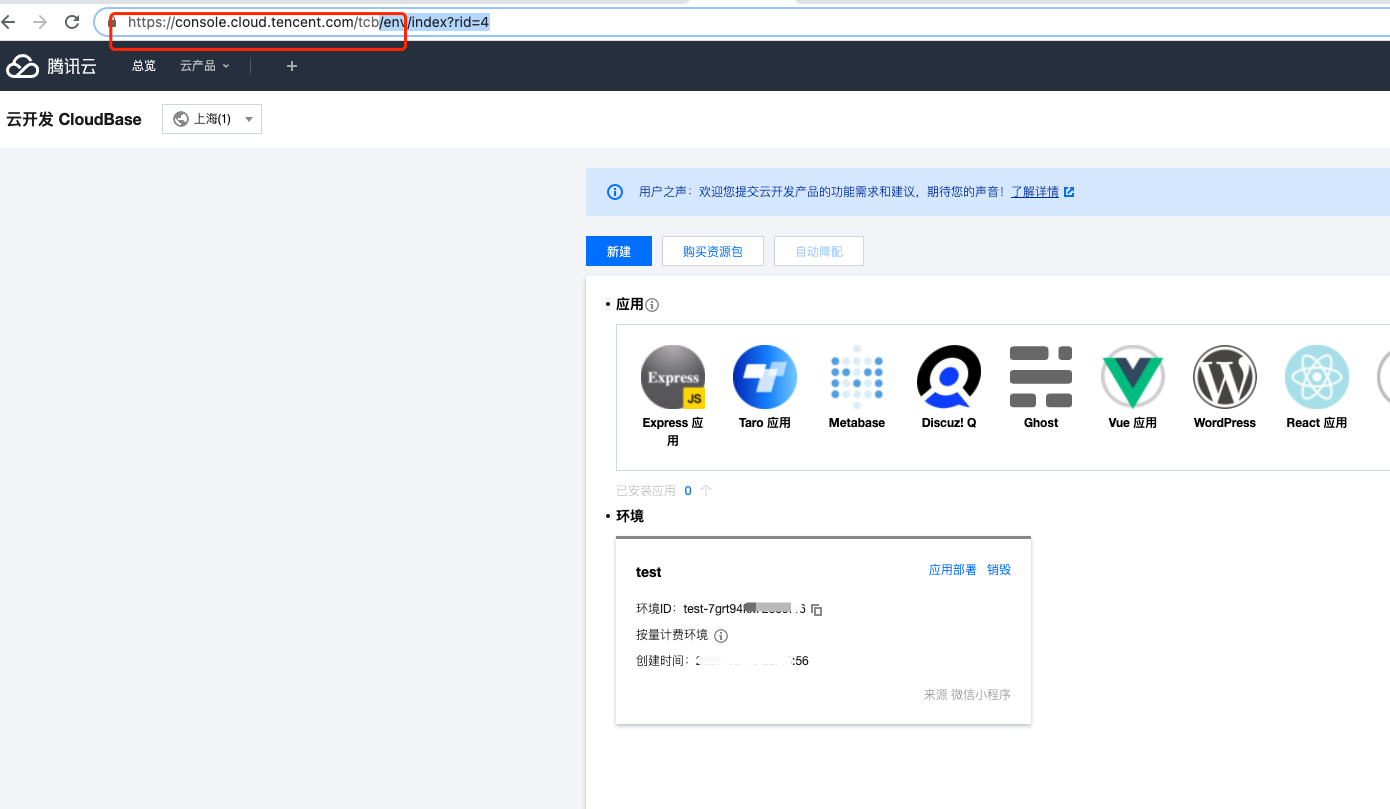
Task: Select the React 应用 icon
Action: 1317,377
